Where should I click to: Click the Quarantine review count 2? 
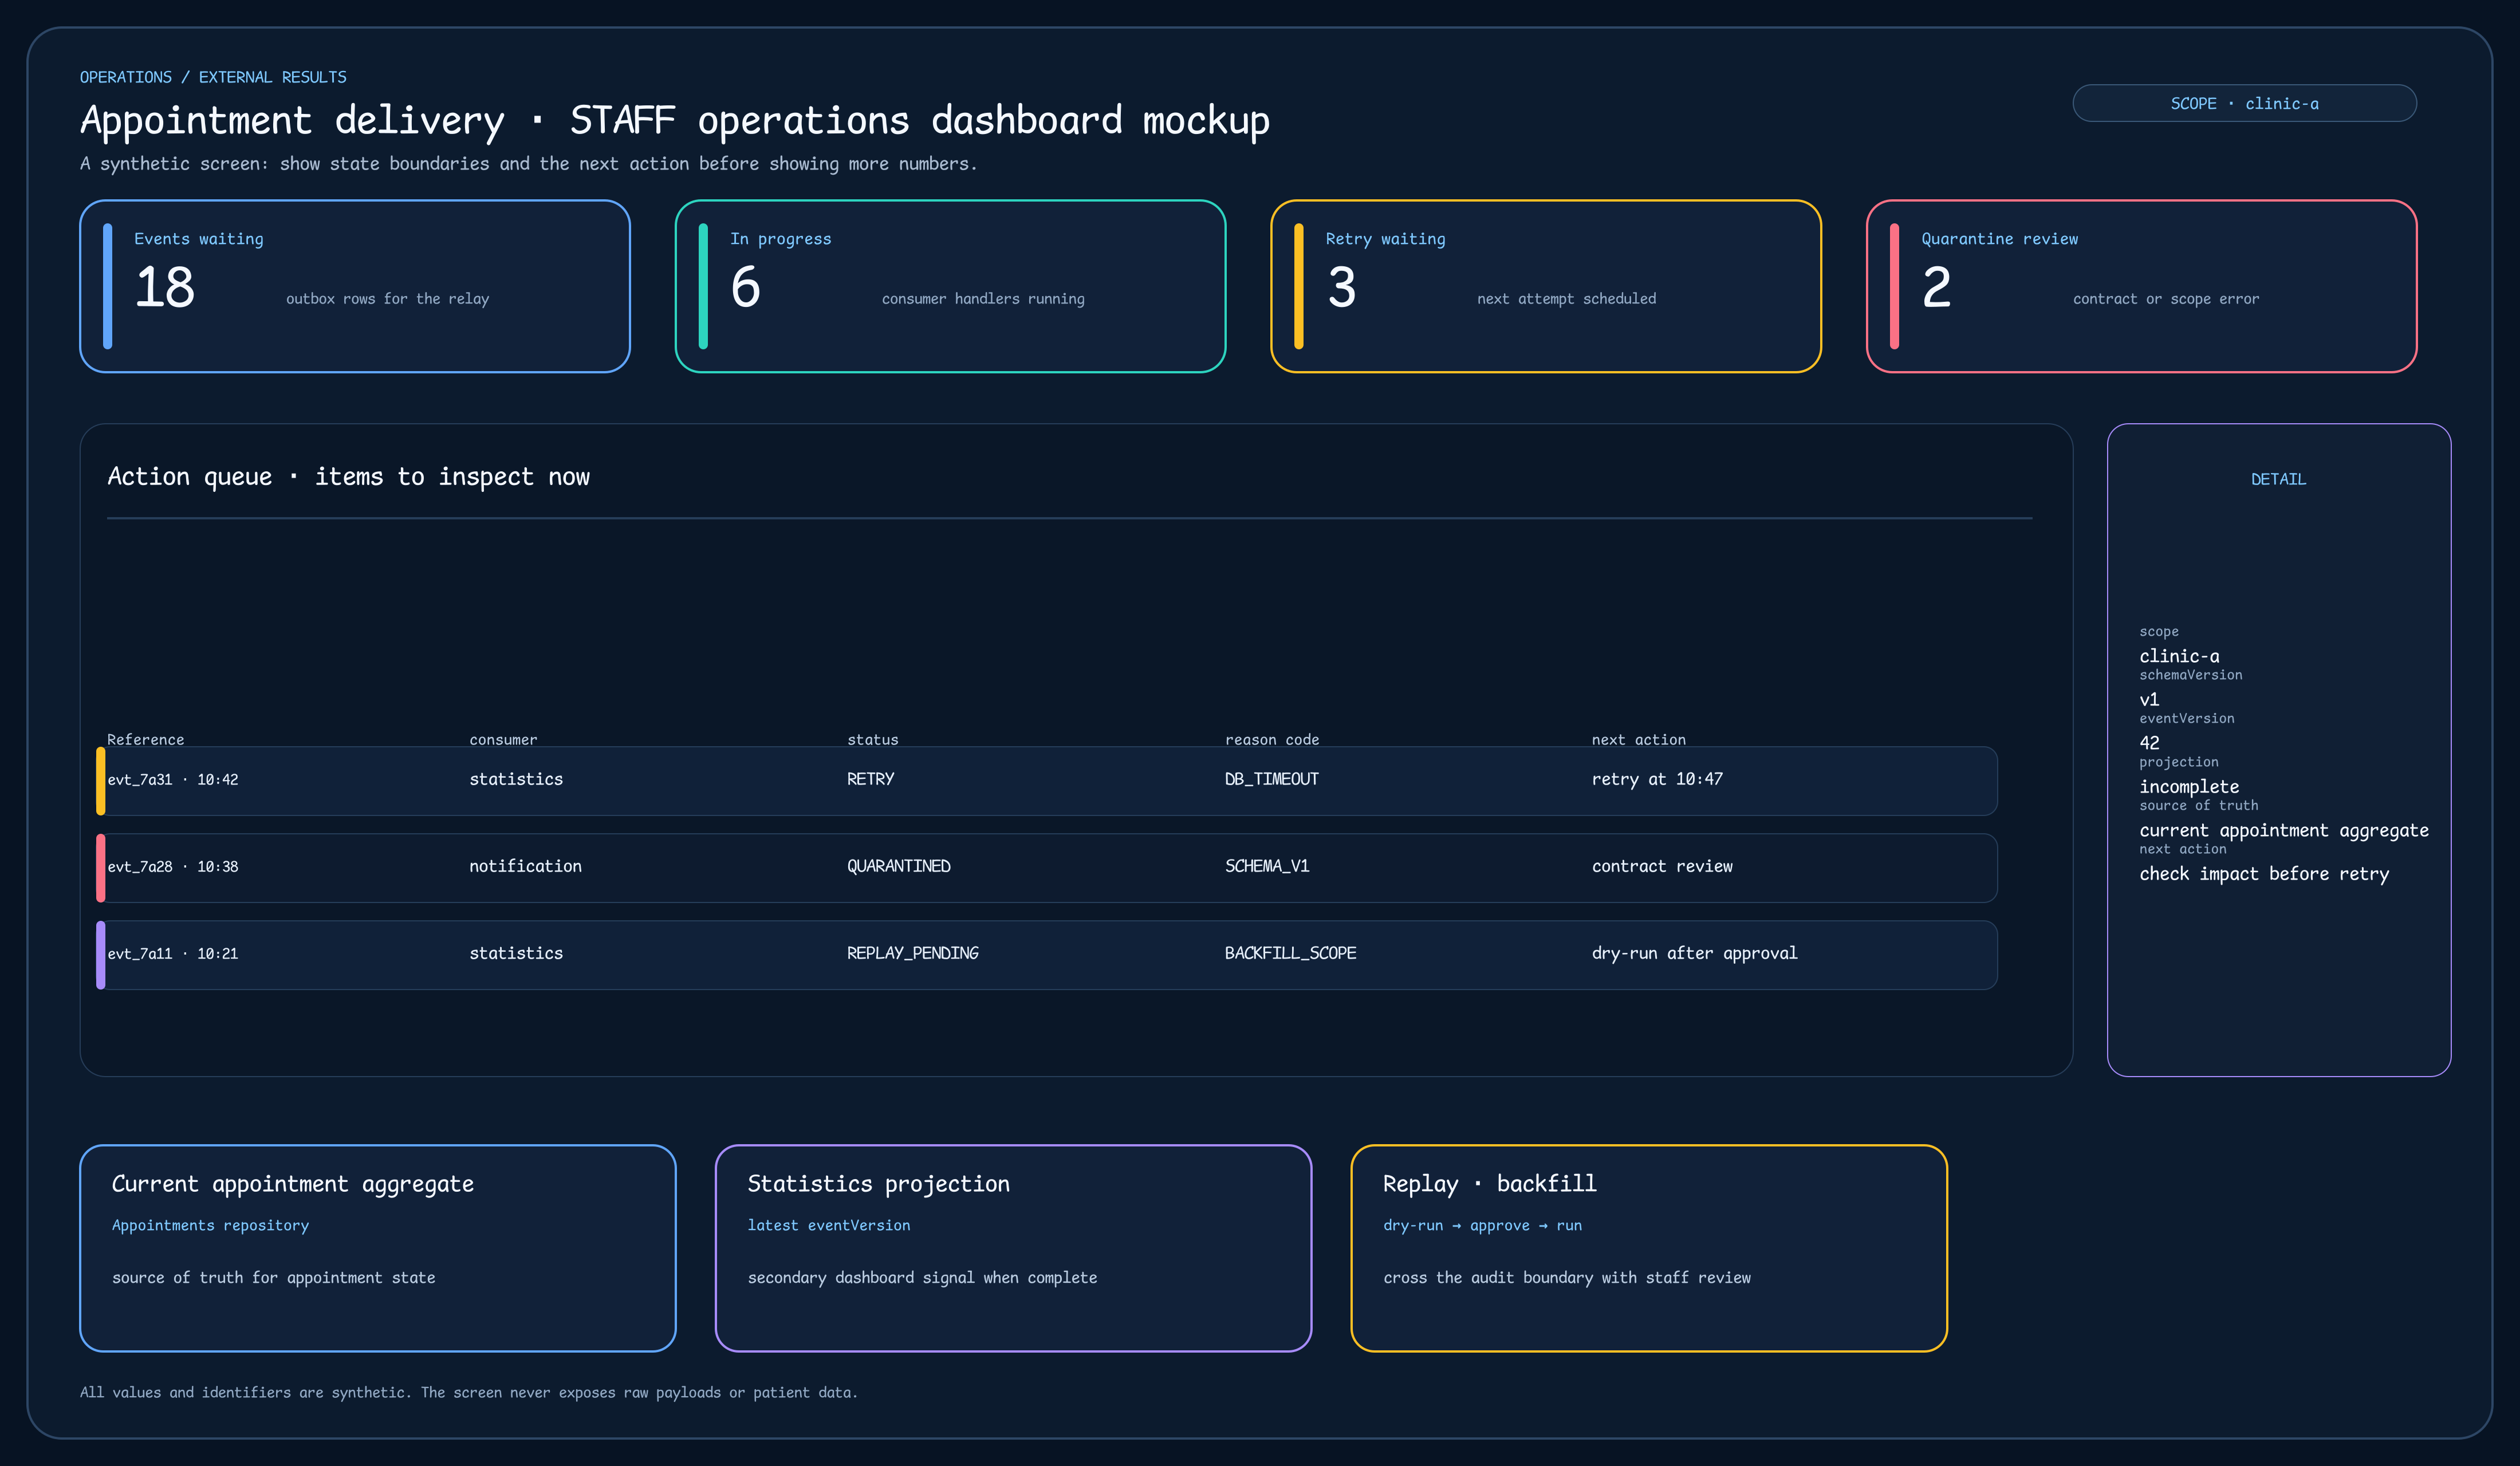pos(1937,288)
